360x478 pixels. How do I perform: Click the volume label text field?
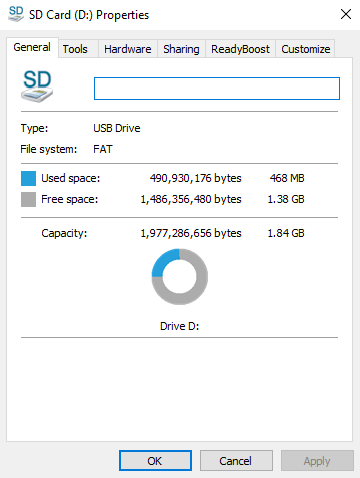[217, 88]
